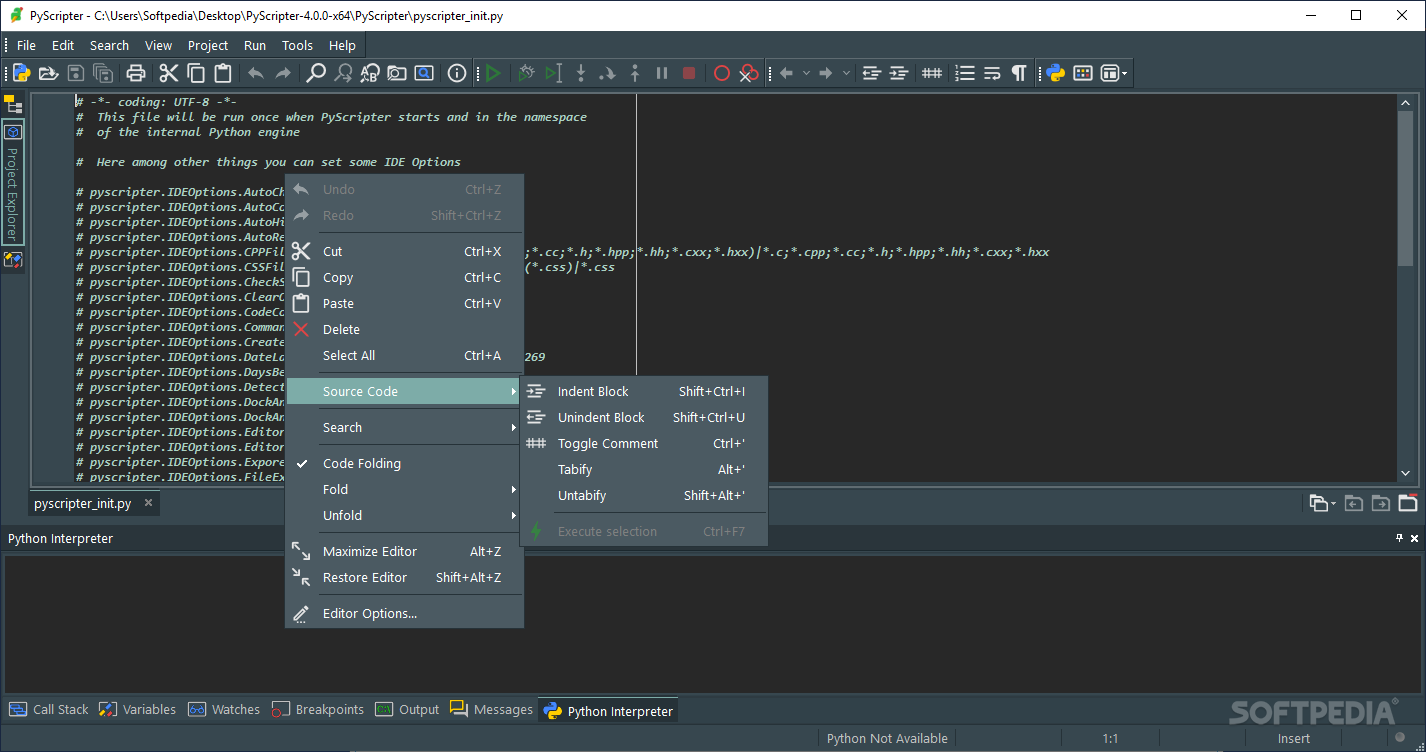Open the File menu
The height and width of the screenshot is (752, 1426).
point(26,45)
